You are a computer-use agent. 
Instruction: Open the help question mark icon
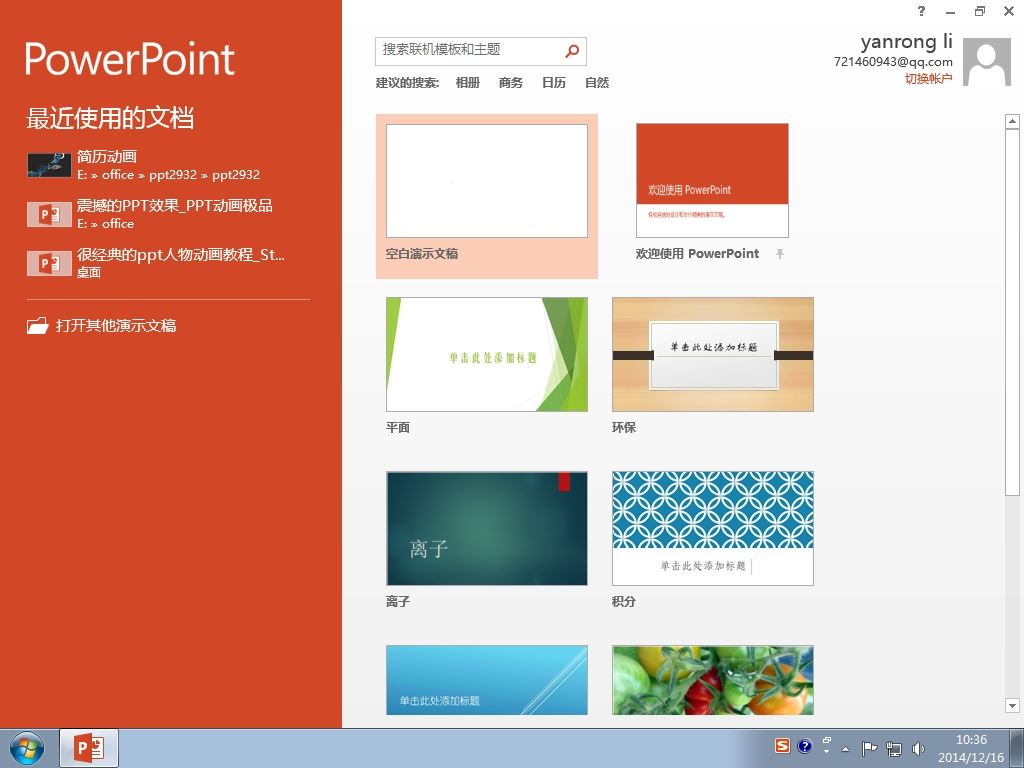pos(921,11)
